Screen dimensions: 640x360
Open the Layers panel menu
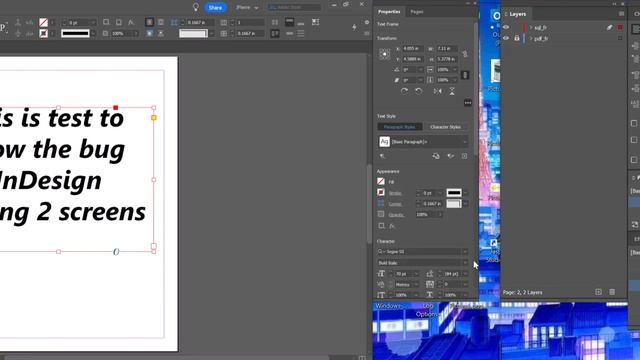621,14
